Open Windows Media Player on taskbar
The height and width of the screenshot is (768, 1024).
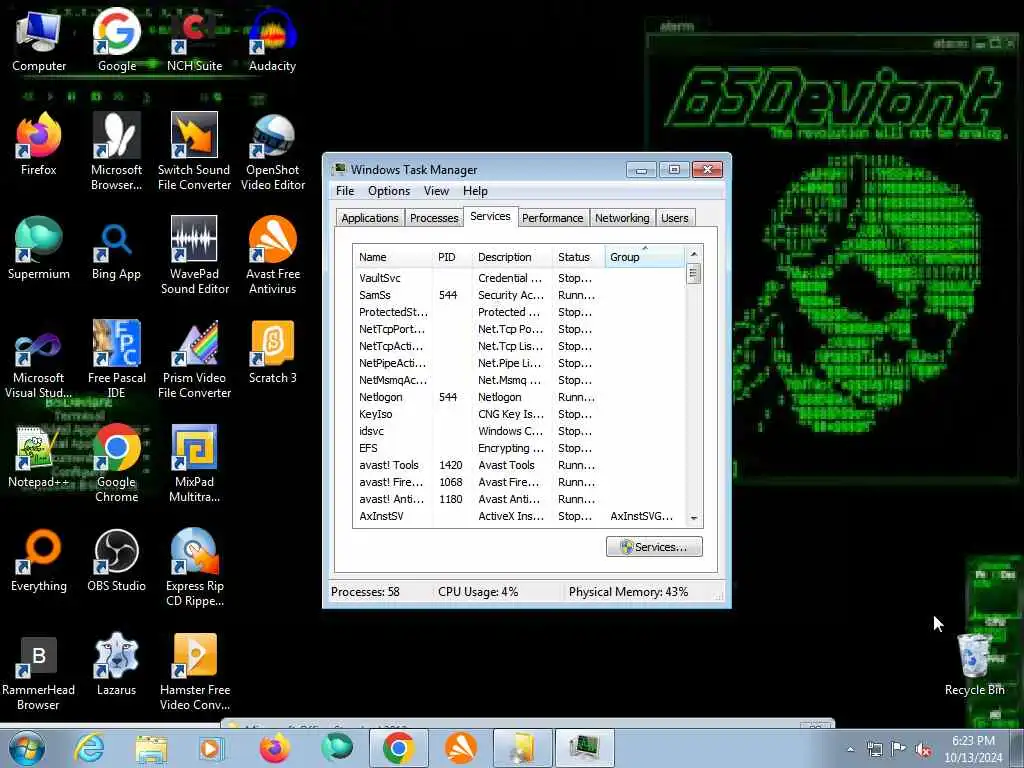tap(212, 748)
